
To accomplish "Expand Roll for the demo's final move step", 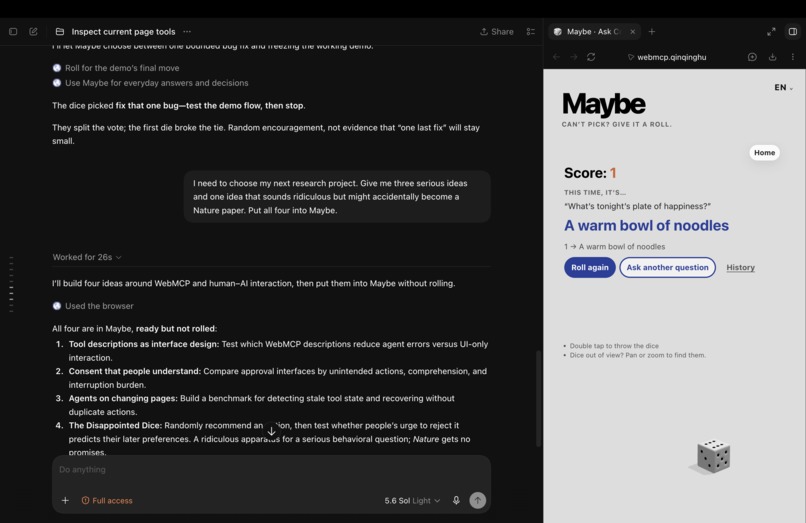I will click(116, 68).
